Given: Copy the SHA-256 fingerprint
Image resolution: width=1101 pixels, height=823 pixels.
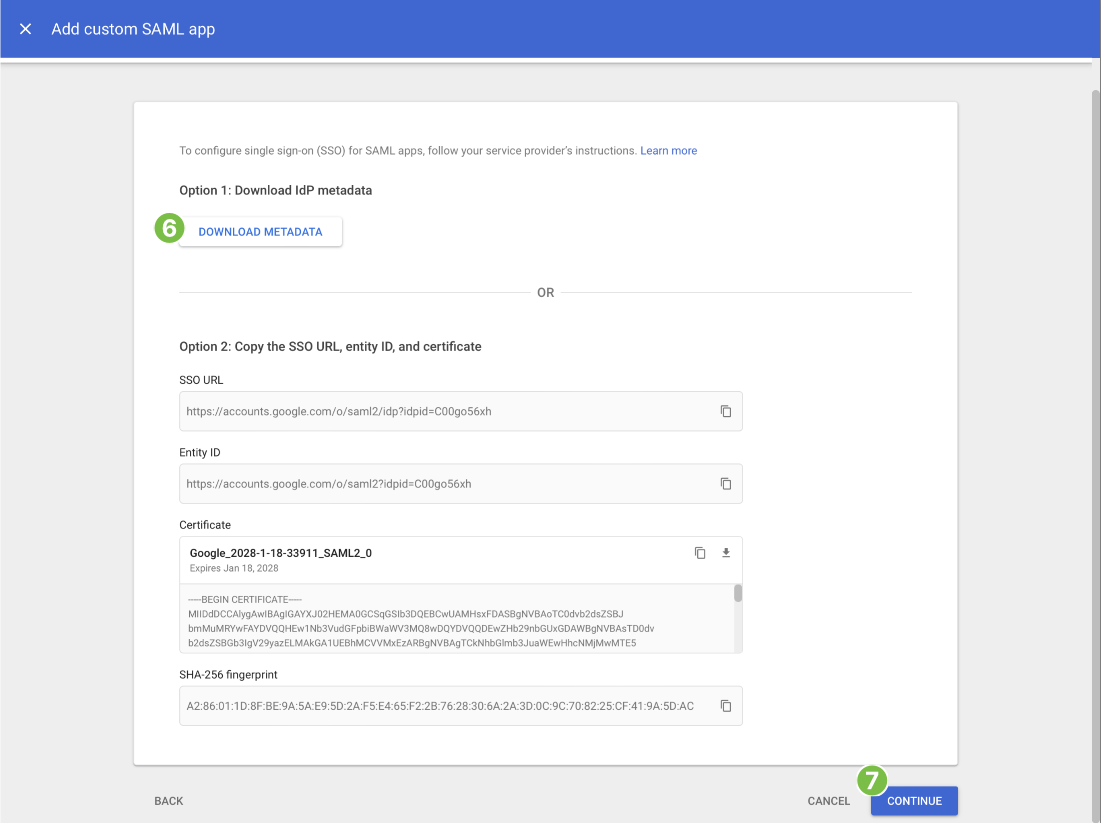Looking at the screenshot, I should tap(725, 706).
